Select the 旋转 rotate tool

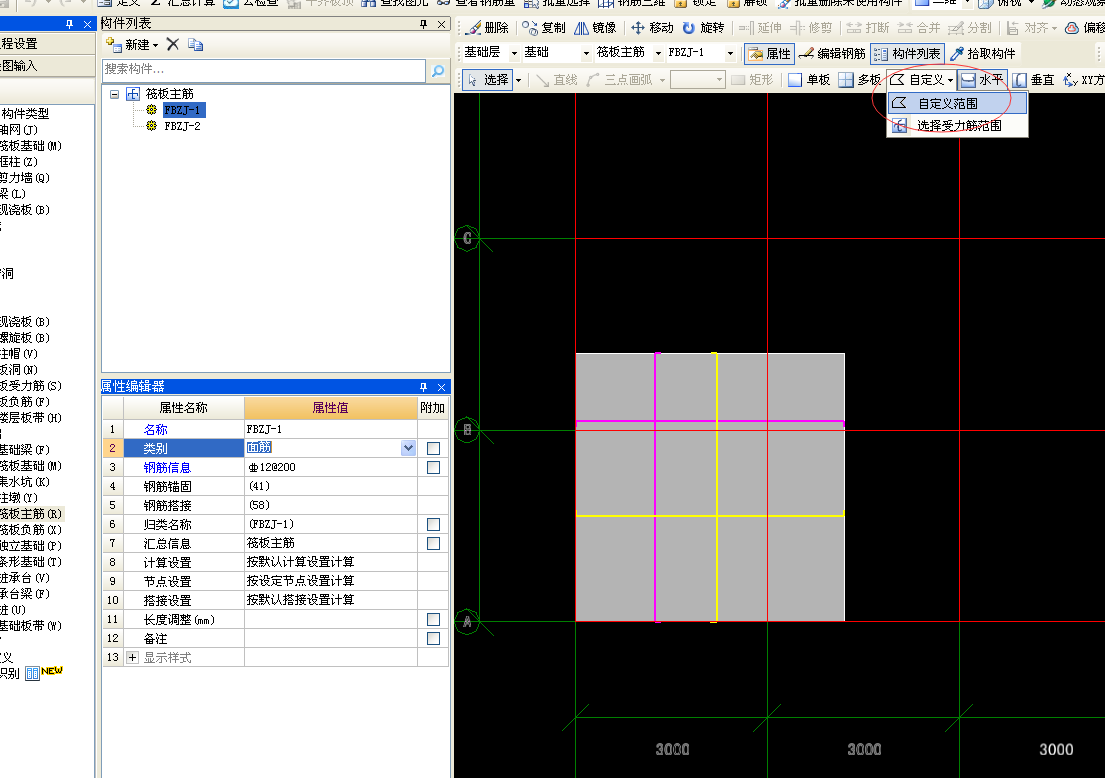(703, 27)
